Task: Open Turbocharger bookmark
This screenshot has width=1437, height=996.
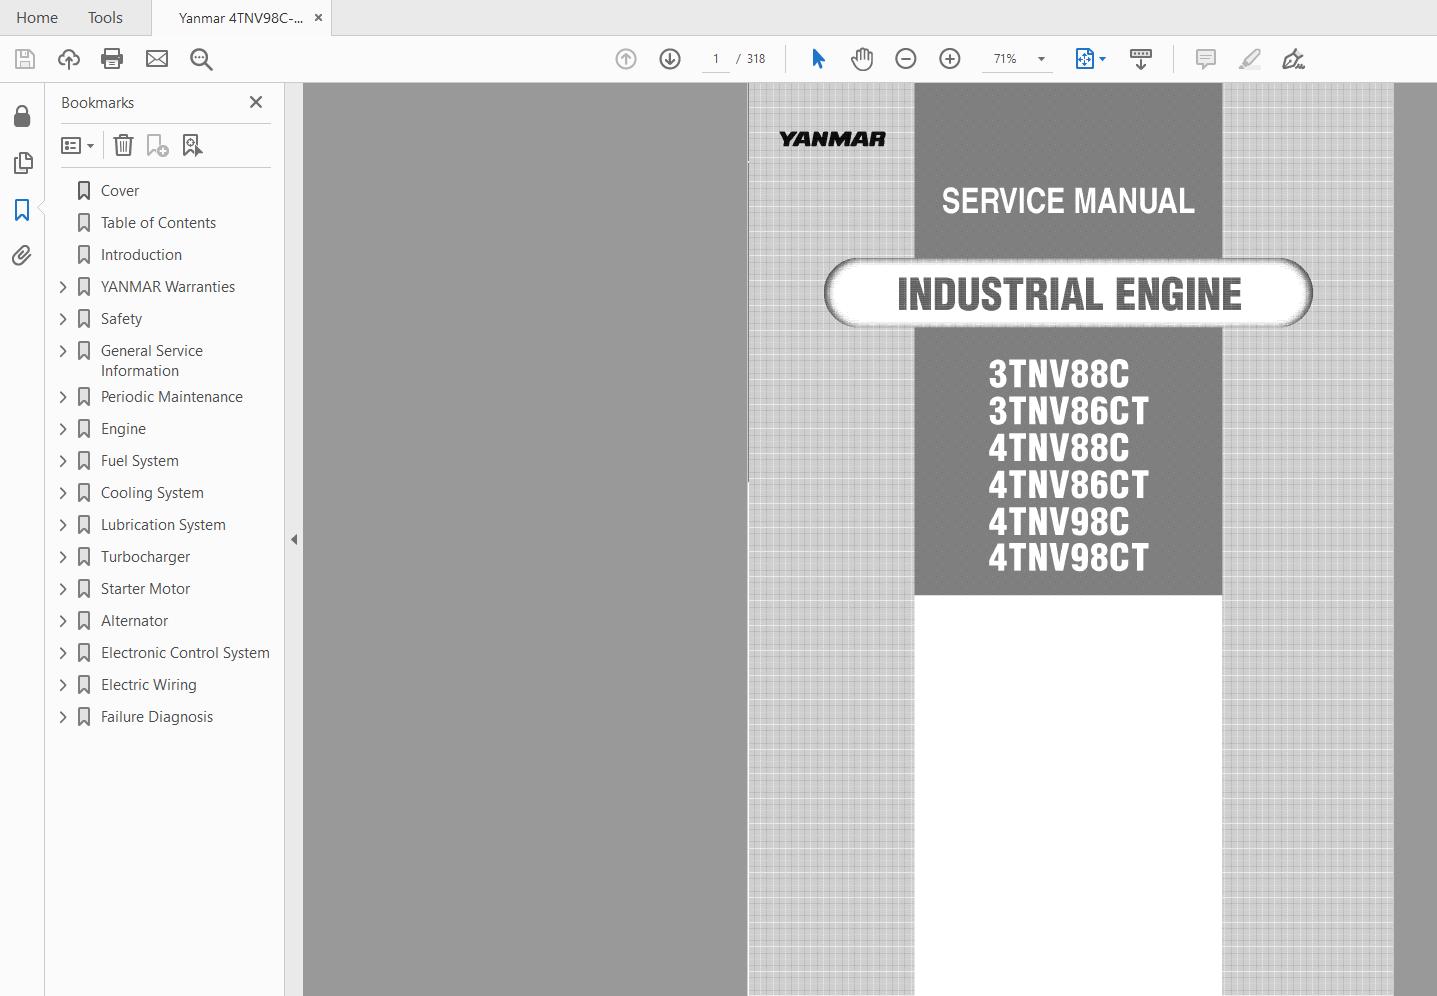Action: 145,557
